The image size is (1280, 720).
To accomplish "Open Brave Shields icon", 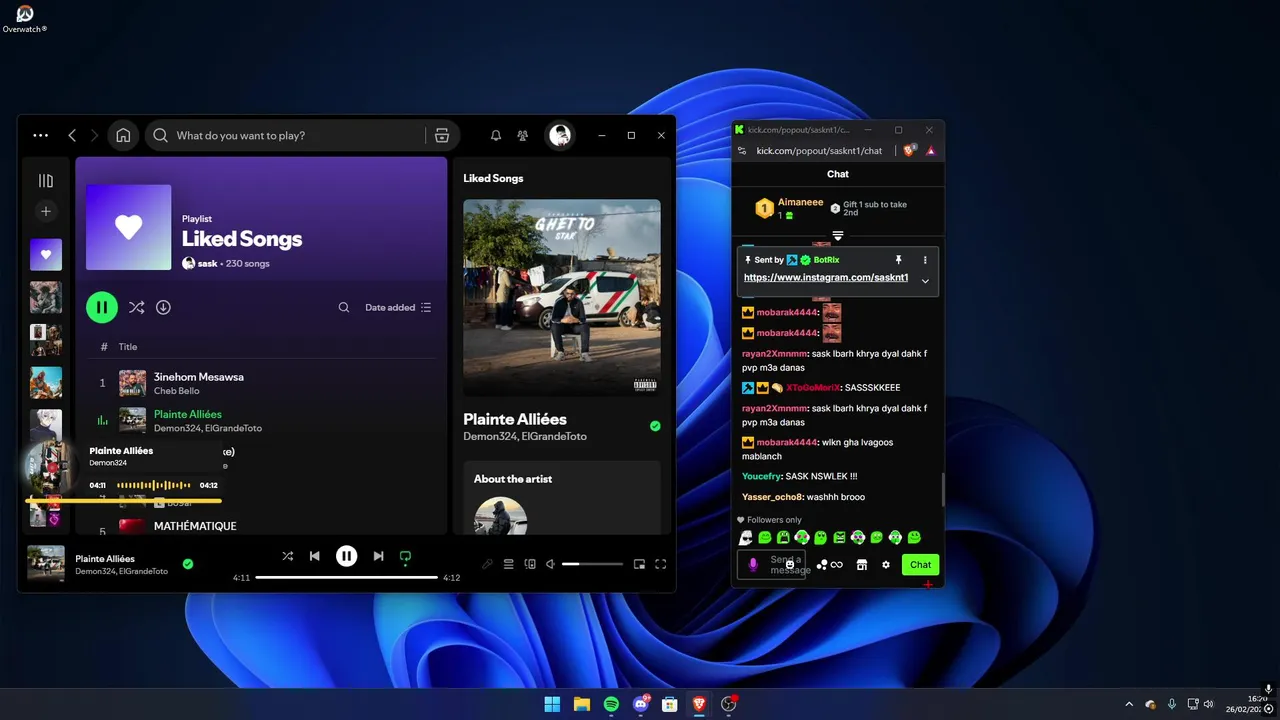I will tap(909, 151).
